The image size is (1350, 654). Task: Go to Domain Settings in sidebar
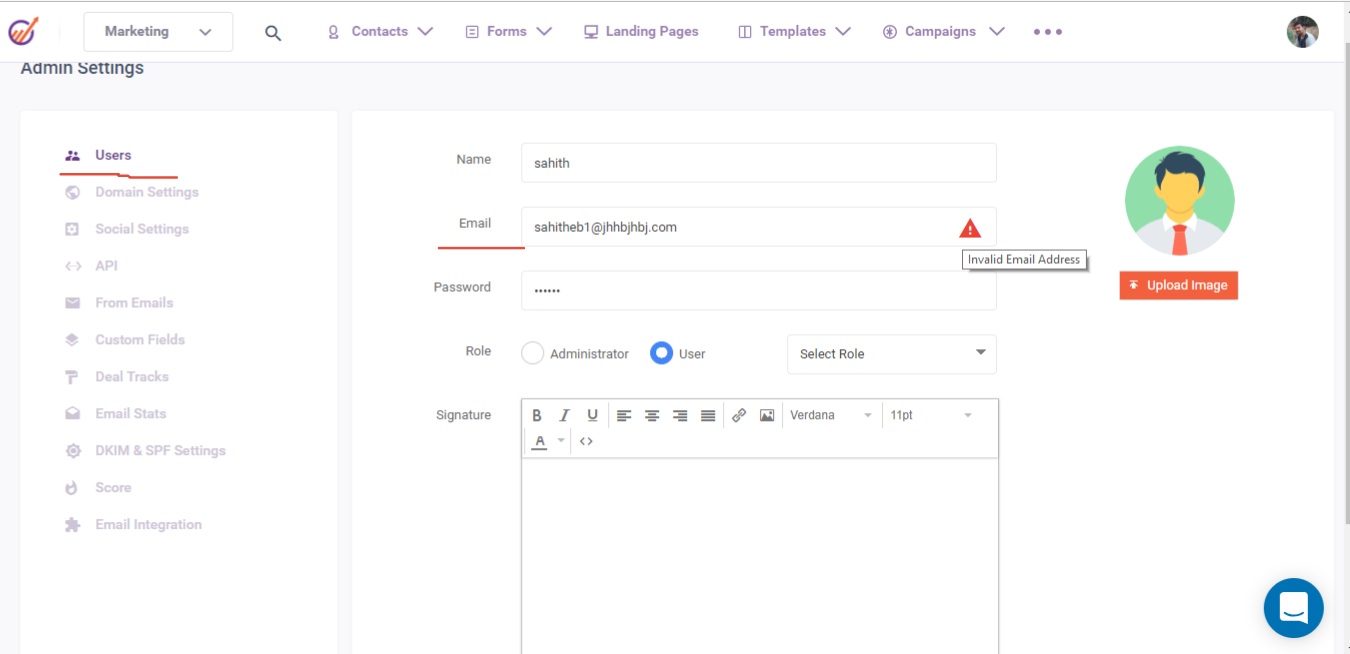147,192
